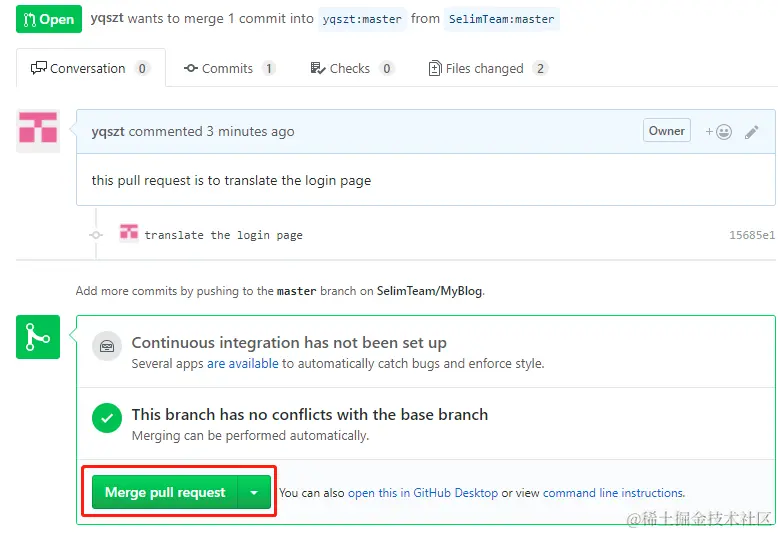Click the Merge pull request button
Image resolution: width=778 pixels, height=534 pixels.
point(165,492)
